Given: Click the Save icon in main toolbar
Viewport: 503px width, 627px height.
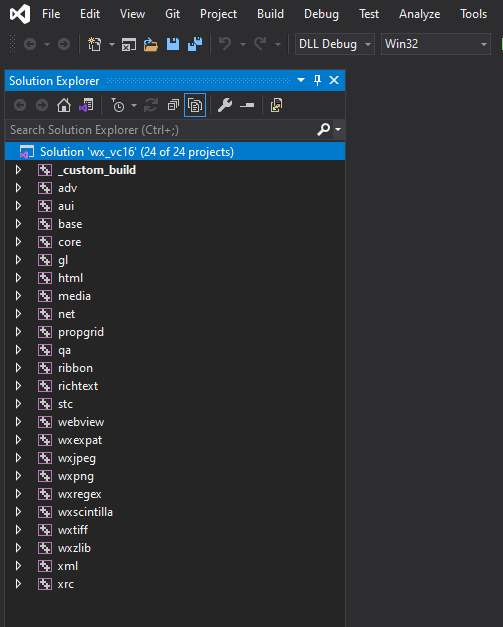Looking at the screenshot, I should click(173, 44).
